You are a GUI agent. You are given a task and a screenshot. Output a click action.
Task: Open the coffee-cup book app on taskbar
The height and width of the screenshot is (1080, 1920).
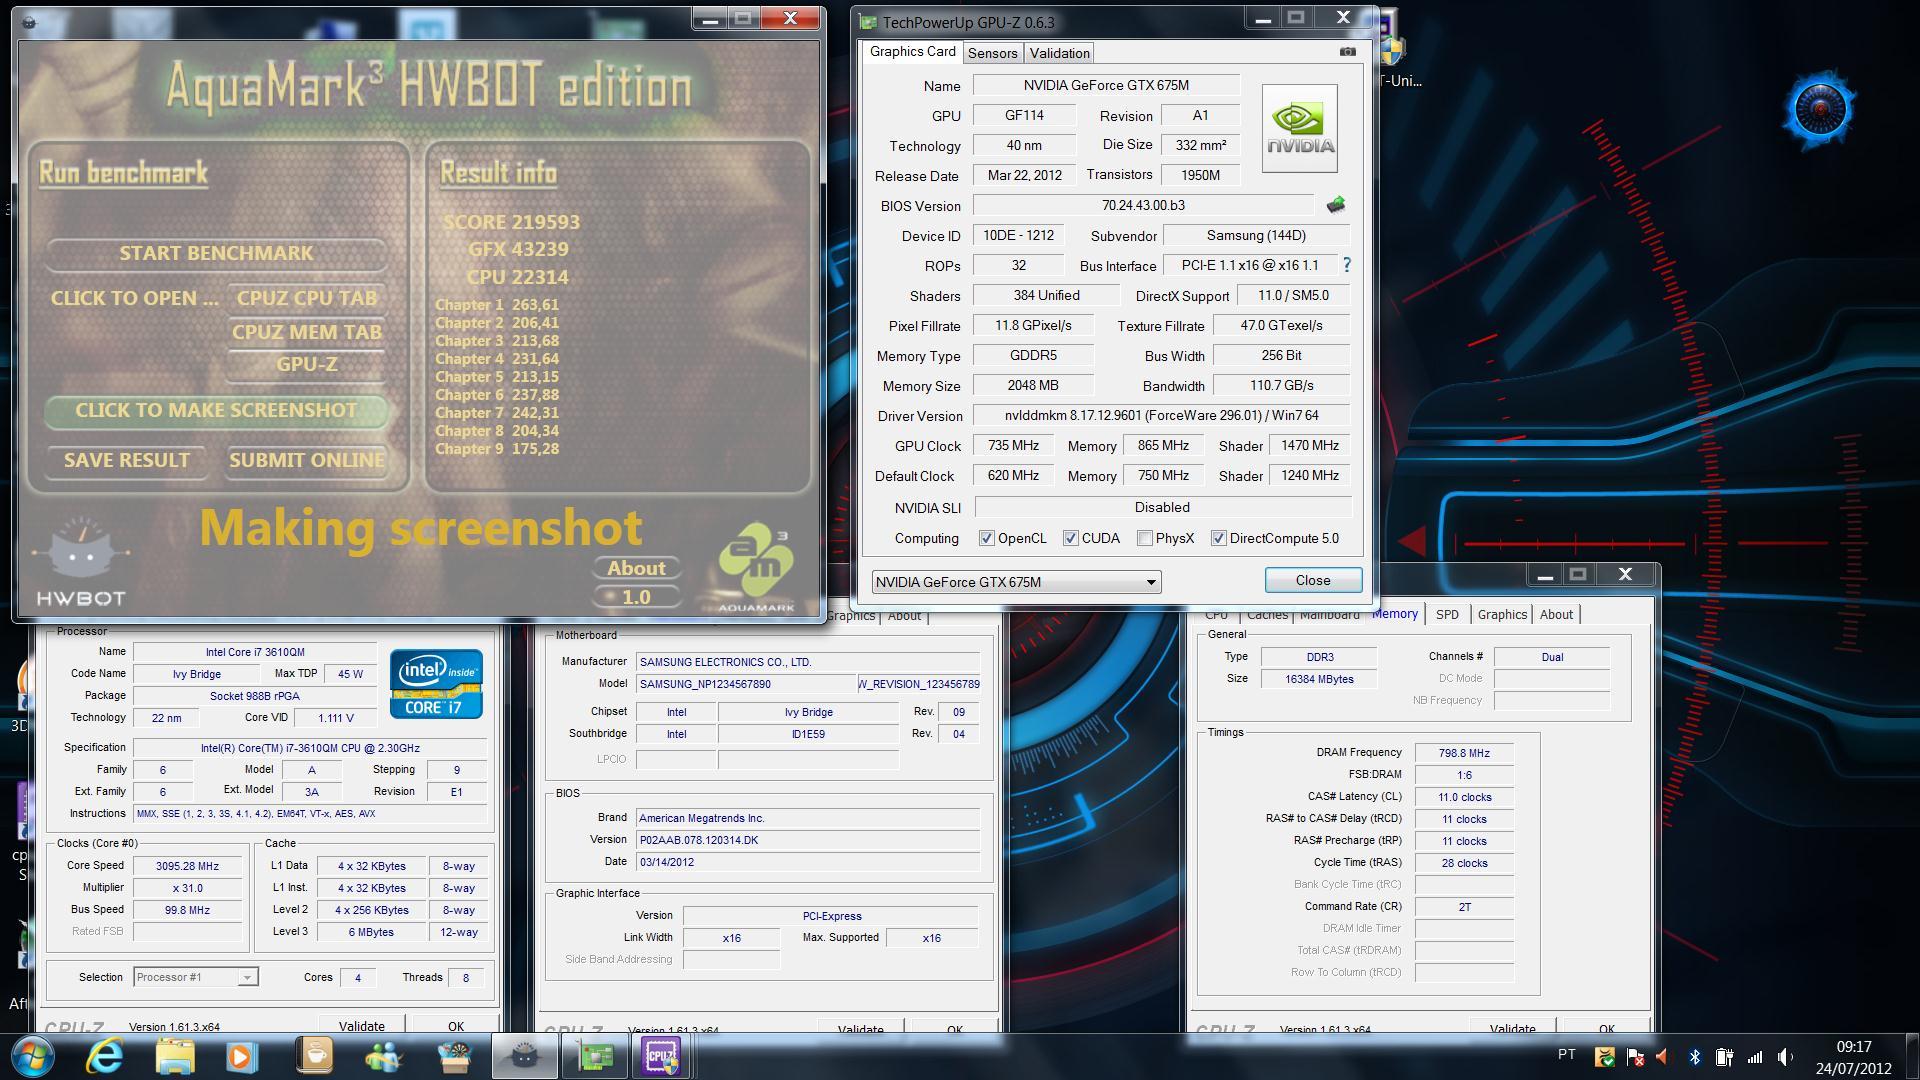[x=314, y=1056]
